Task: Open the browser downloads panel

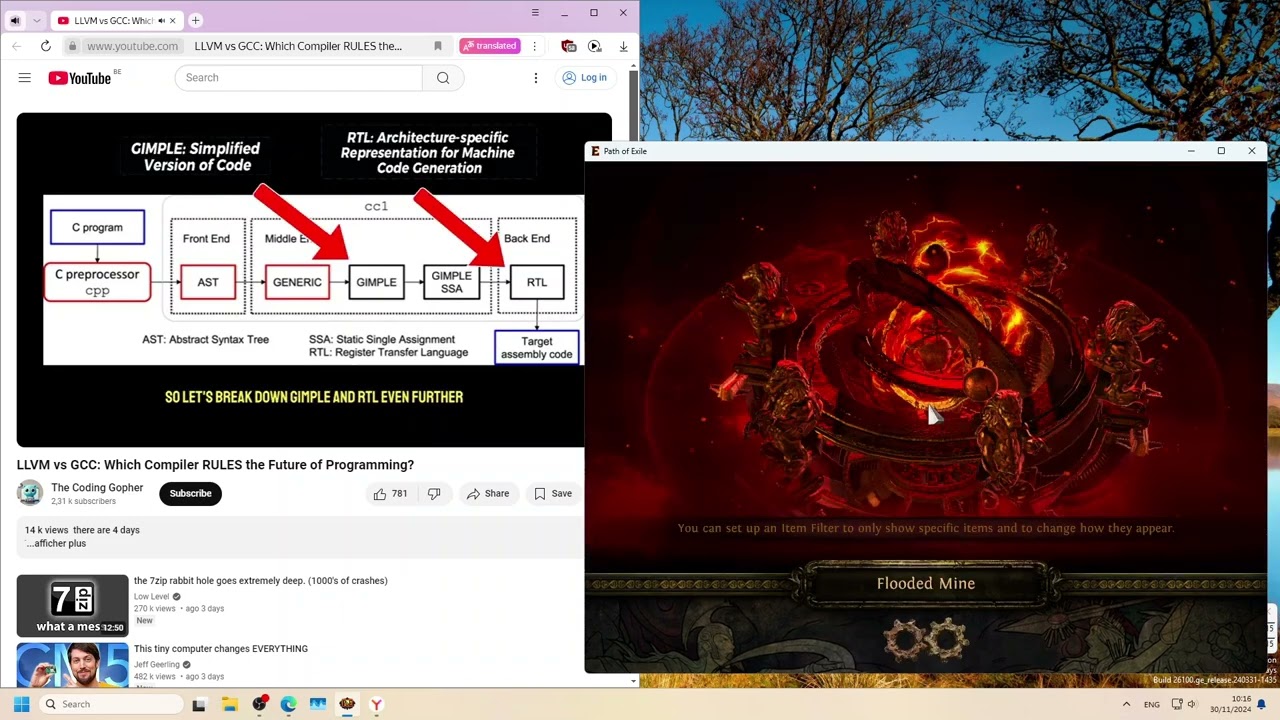Action: pos(623,46)
